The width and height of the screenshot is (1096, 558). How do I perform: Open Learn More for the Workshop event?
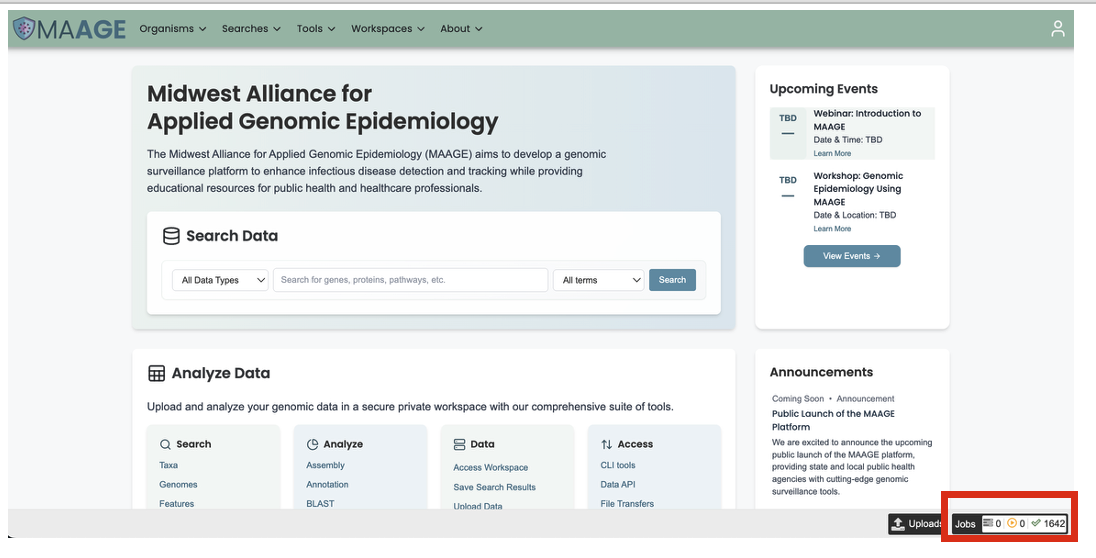coord(832,229)
